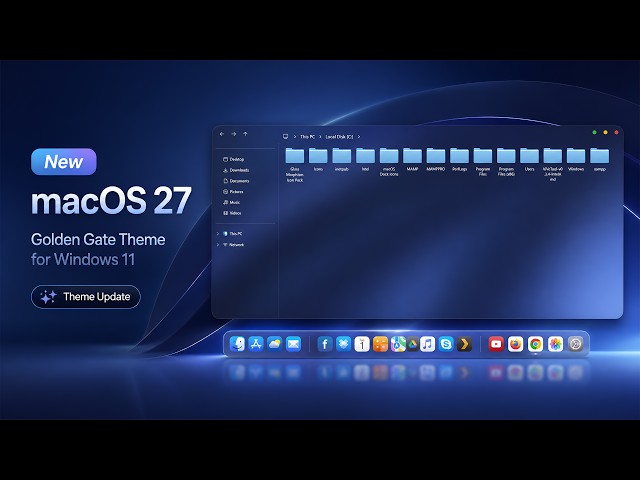Click the Theme Update pill button
The width and height of the screenshot is (640, 480).
point(86,297)
